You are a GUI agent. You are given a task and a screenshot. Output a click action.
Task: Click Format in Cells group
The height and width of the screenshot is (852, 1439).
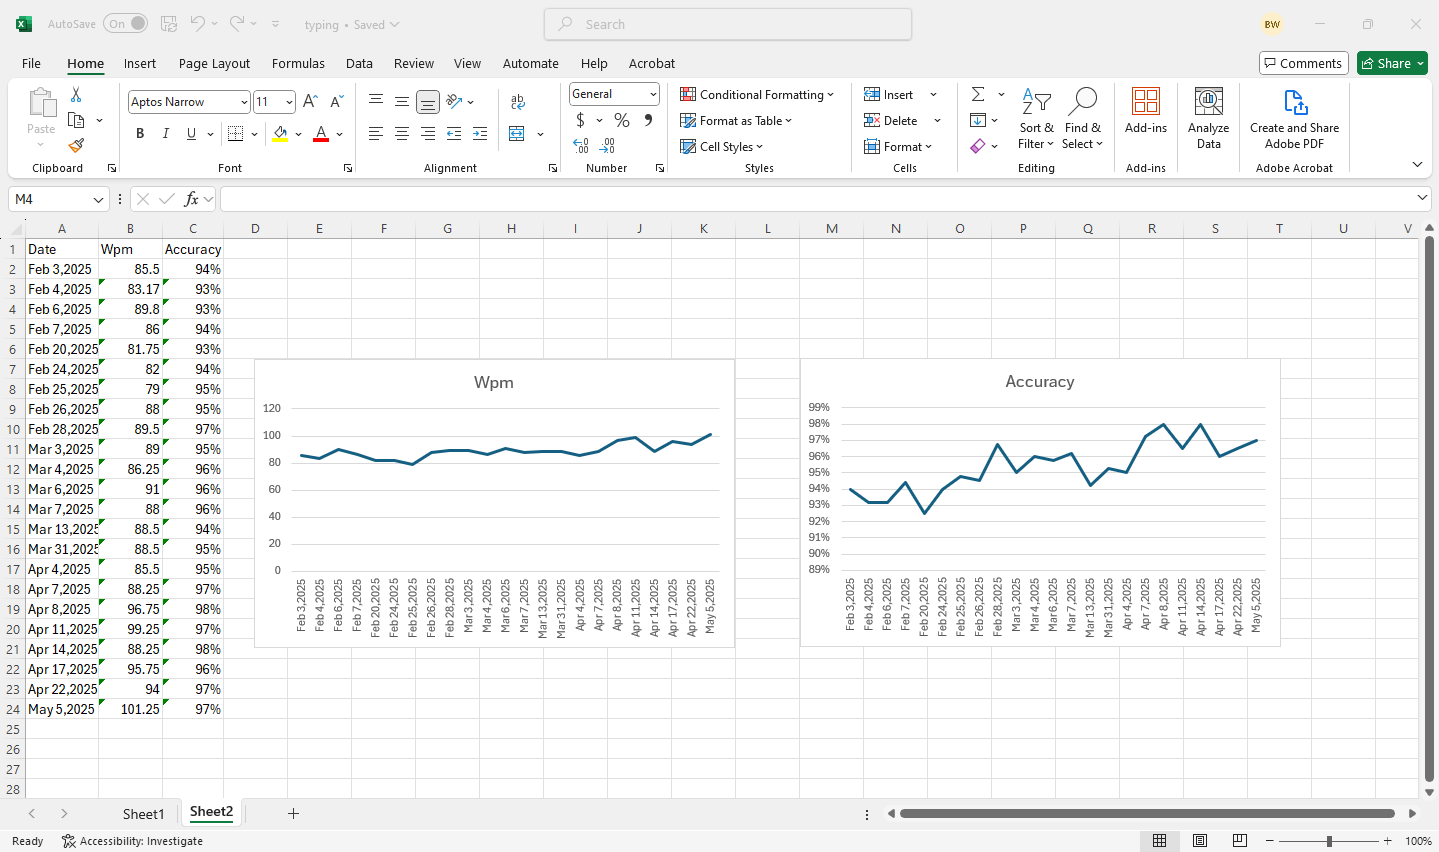[897, 146]
